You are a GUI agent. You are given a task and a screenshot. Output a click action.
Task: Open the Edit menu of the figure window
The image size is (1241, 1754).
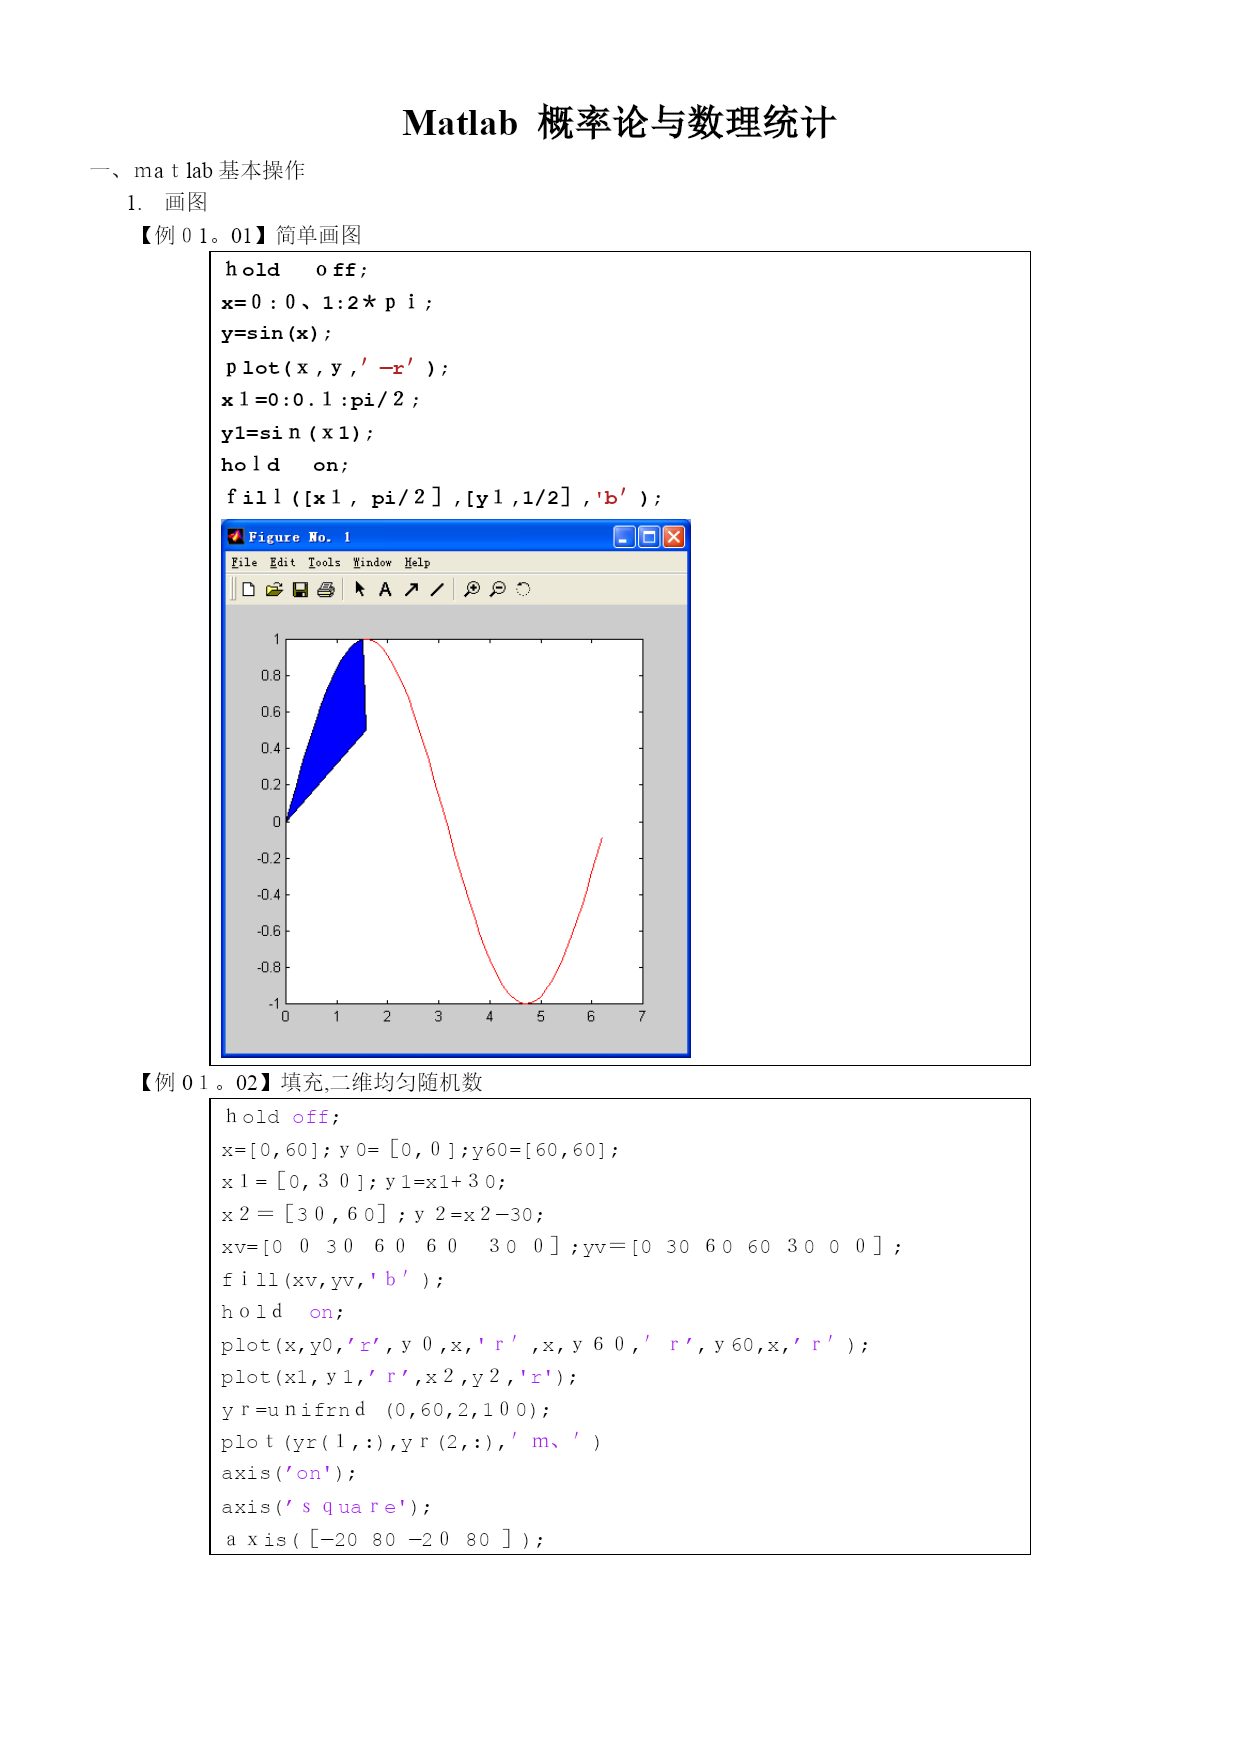282,563
